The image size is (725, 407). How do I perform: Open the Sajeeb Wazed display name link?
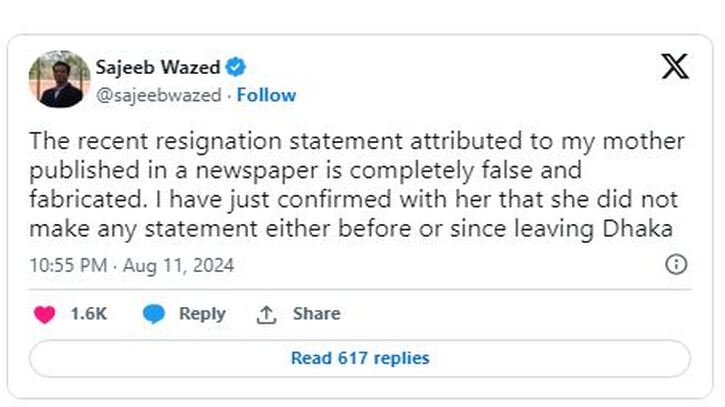pyautogui.click(x=158, y=68)
